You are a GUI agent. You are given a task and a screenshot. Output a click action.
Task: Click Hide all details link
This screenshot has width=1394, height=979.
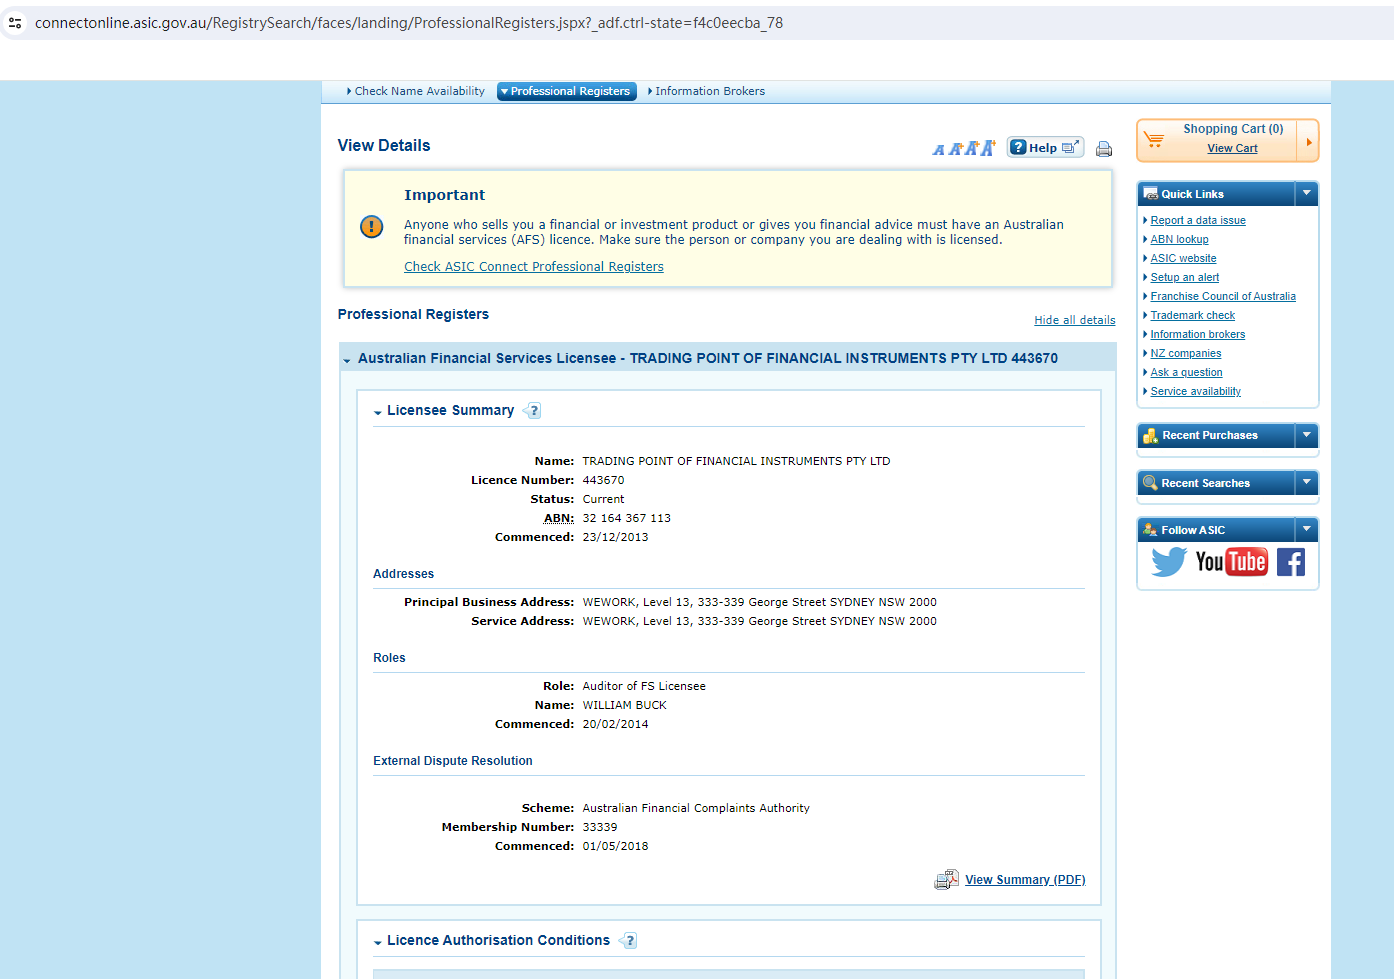(x=1075, y=320)
